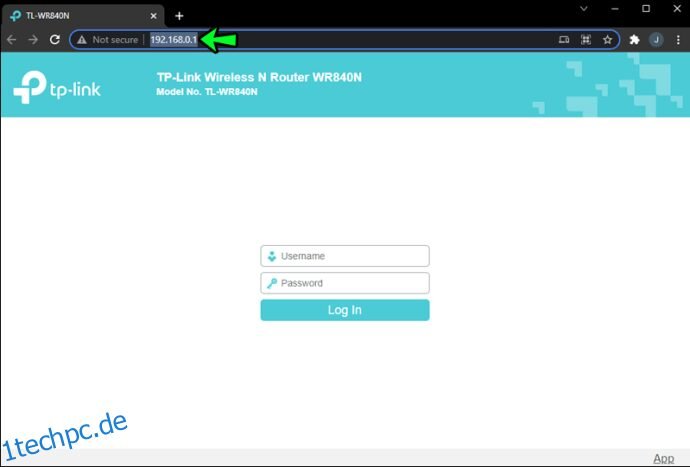The width and height of the screenshot is (690, 467).
Task: View the Not secure site warning
Action: (x=107, y=40)
